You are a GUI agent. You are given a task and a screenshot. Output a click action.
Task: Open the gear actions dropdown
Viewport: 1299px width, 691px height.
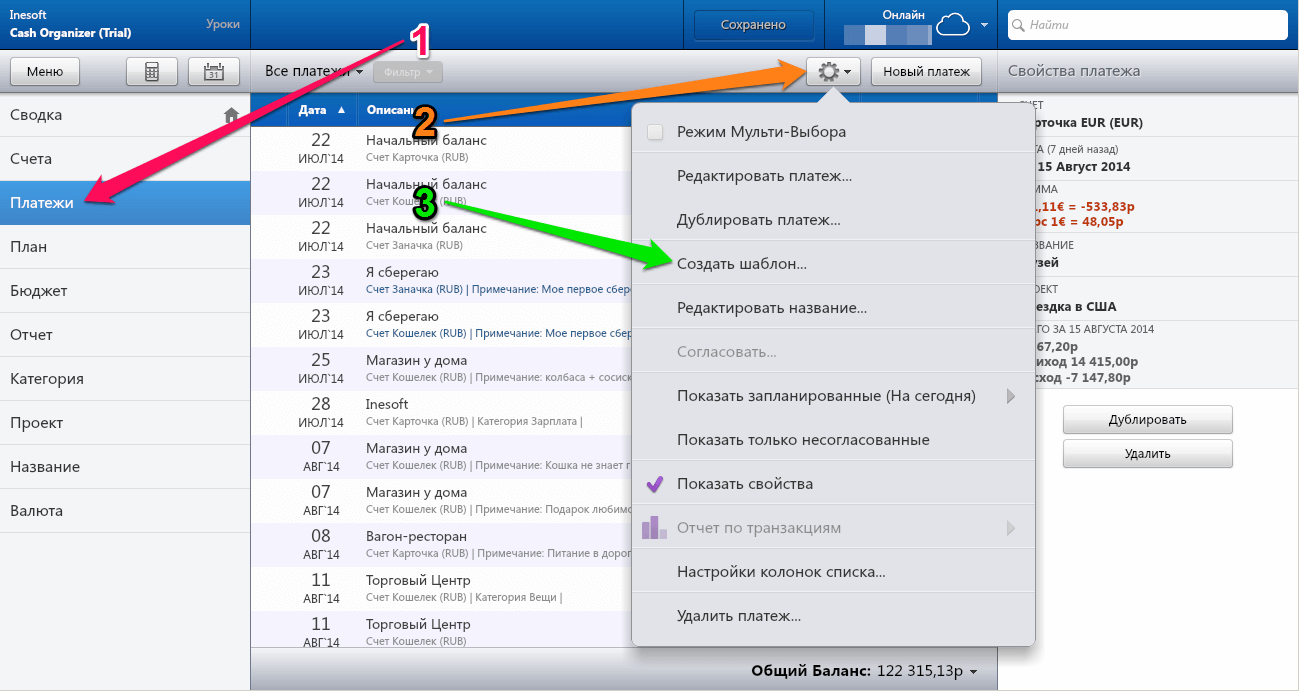(x=833, y=71)
